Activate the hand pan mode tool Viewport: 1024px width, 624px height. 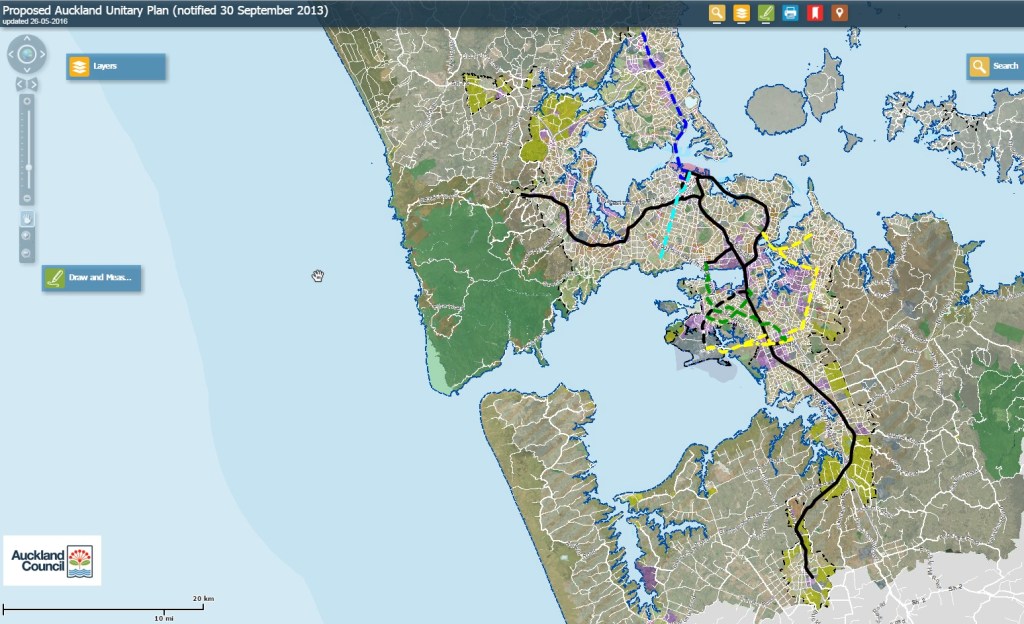28,219
